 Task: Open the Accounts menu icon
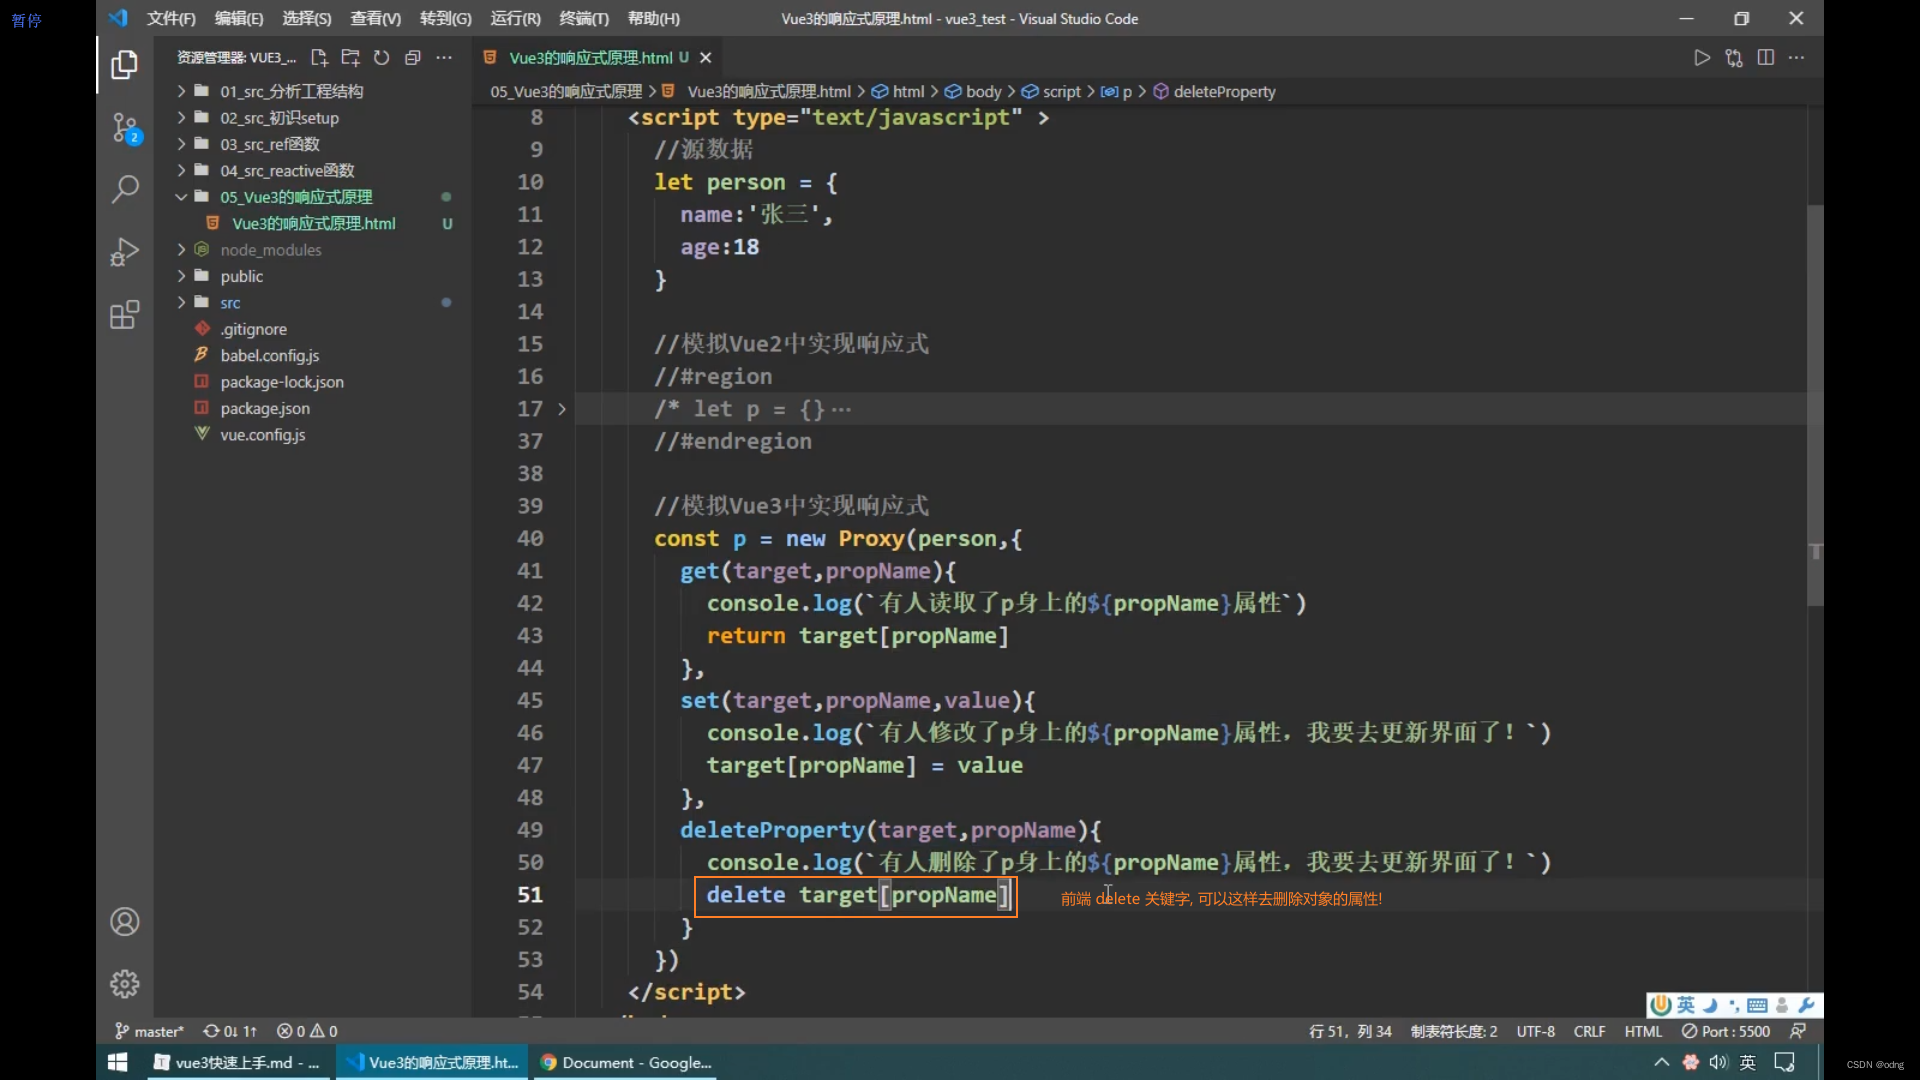[x=124, y=921]
